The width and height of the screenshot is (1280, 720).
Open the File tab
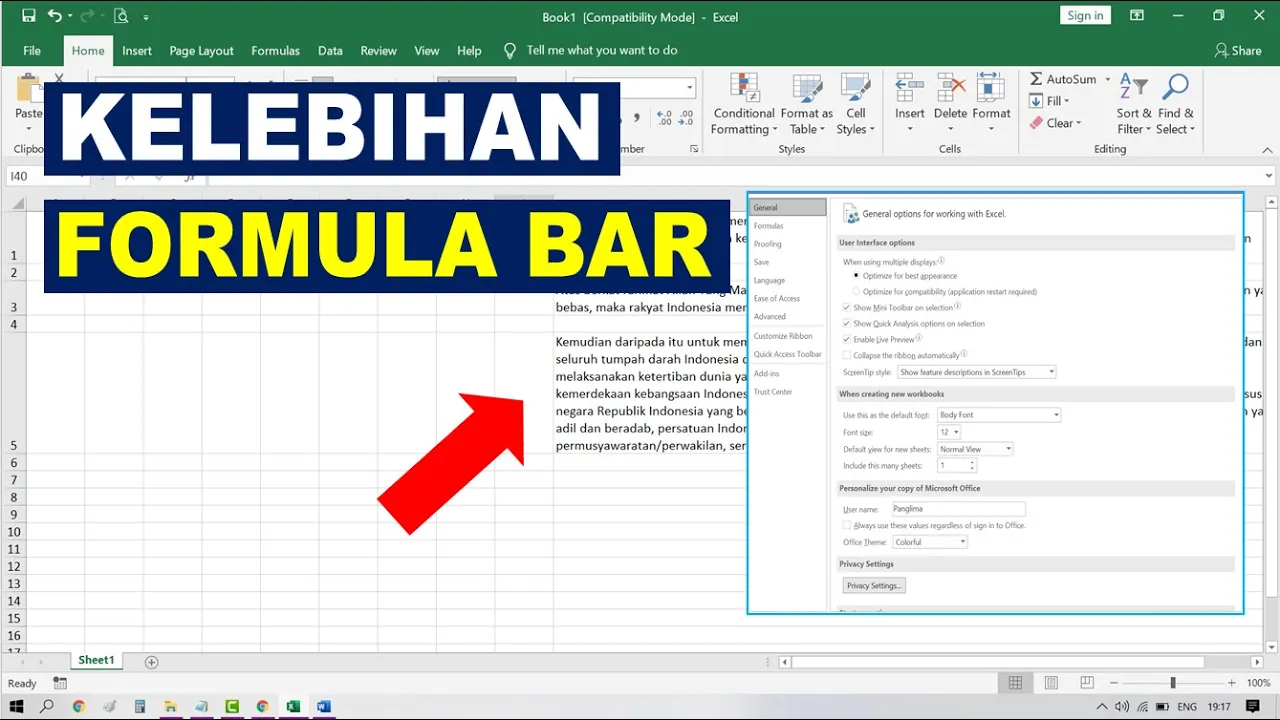pos(32,51)
